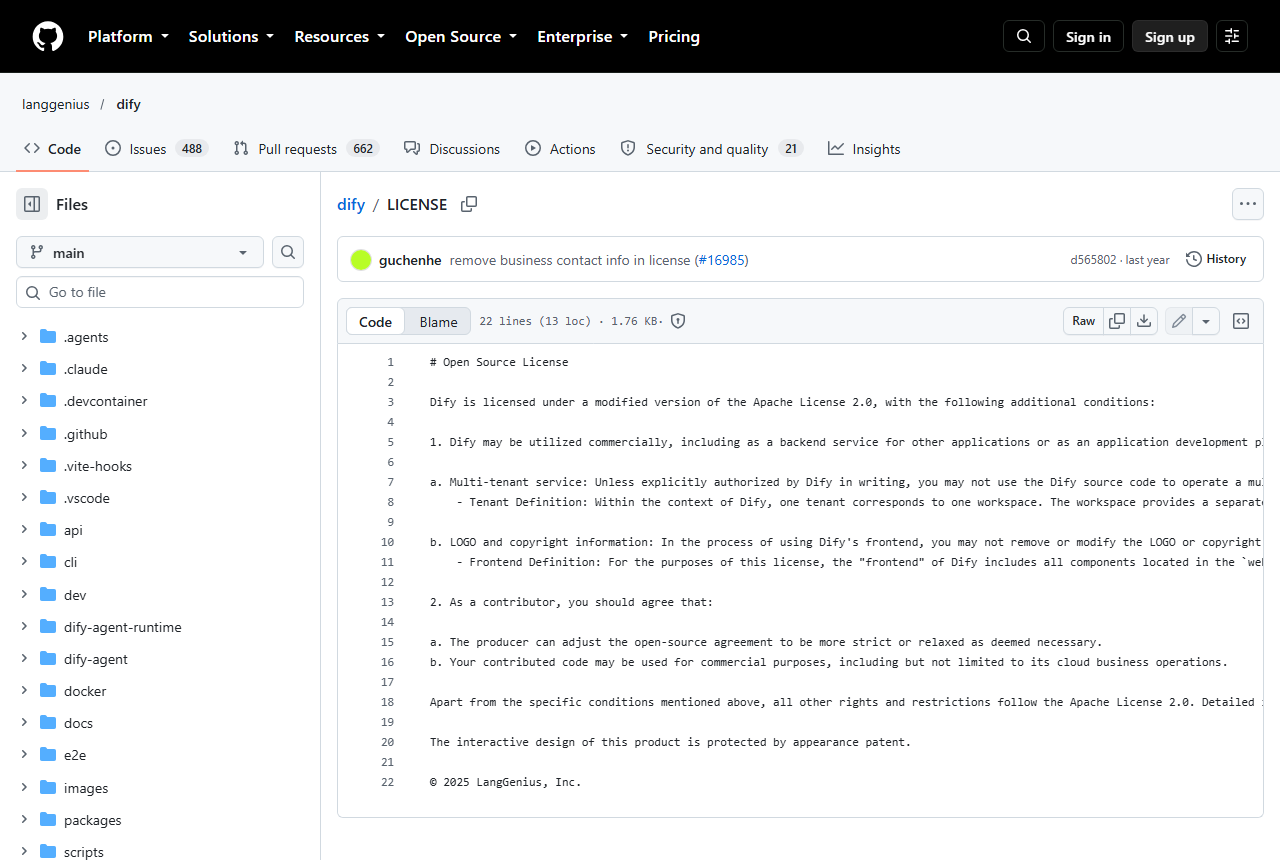This screenshot has width=1280, height=860.
Task: Open the symbols panel icon
Action: pos(1241,321)
